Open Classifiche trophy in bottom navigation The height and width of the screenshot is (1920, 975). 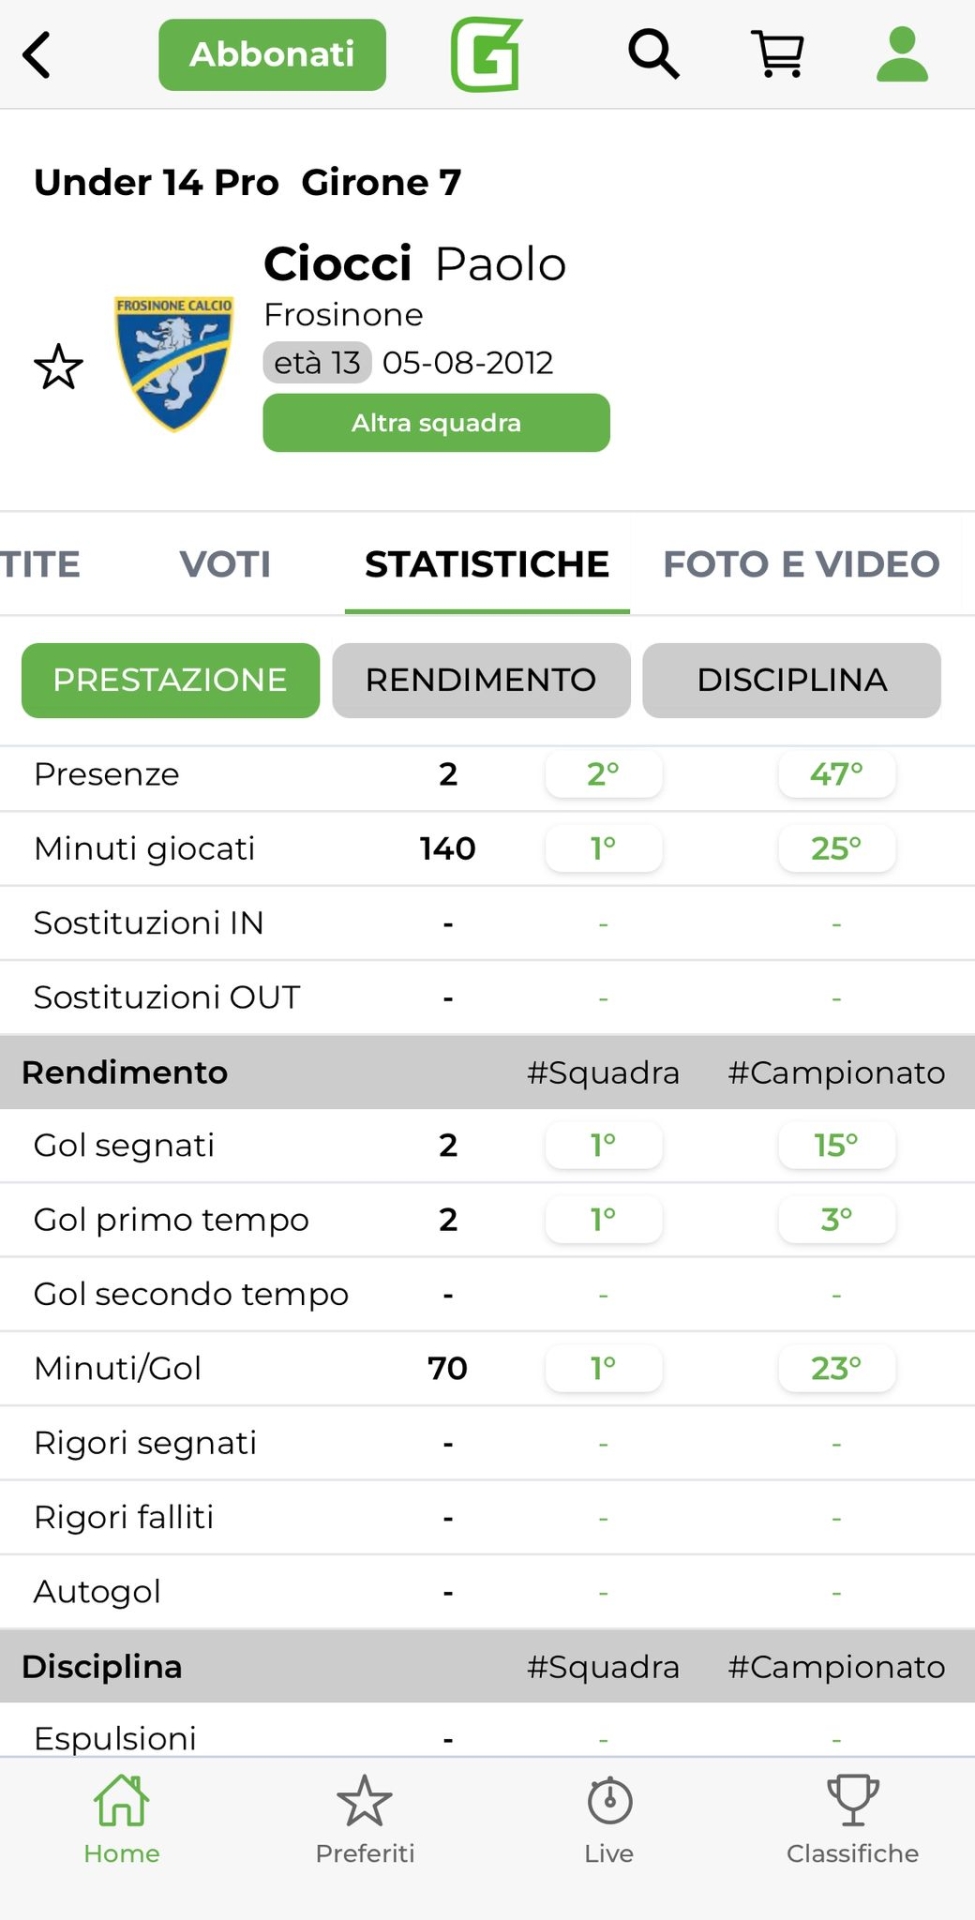[852, 1820]
